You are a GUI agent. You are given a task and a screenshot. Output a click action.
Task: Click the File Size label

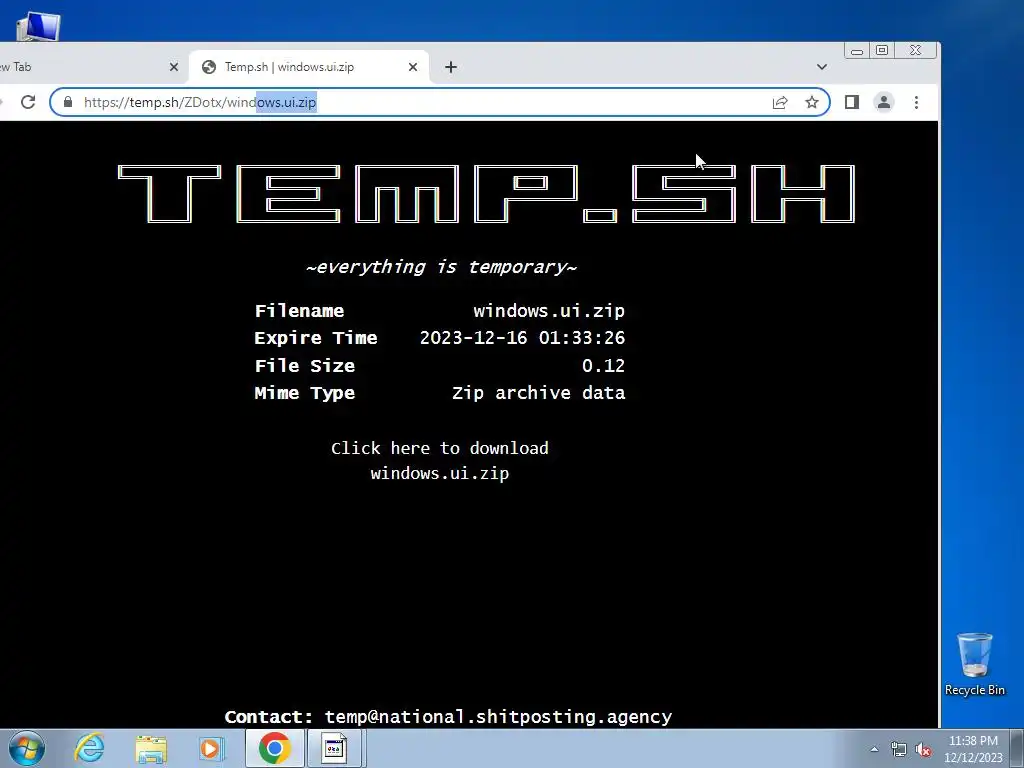pyautogui.click(x=304, y=365)
